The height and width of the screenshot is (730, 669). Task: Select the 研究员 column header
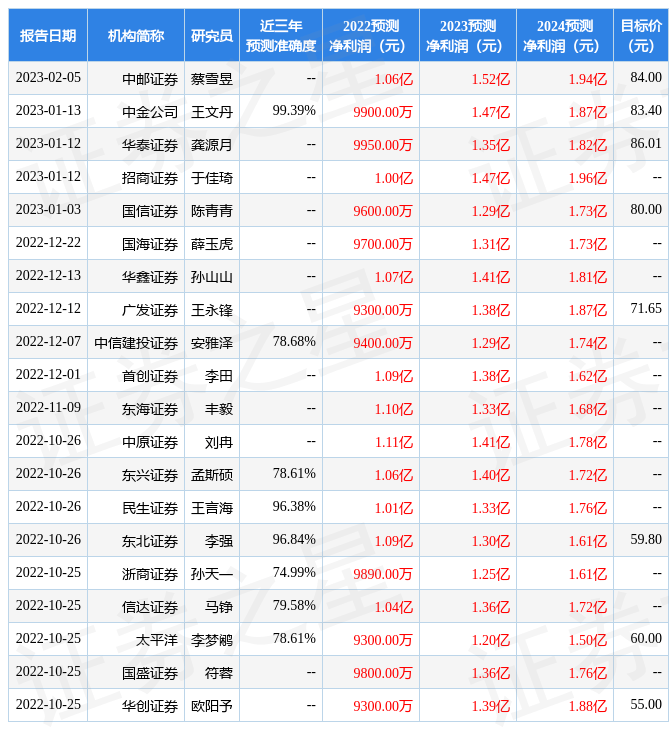pyautogui.click(x=212, y=36)
